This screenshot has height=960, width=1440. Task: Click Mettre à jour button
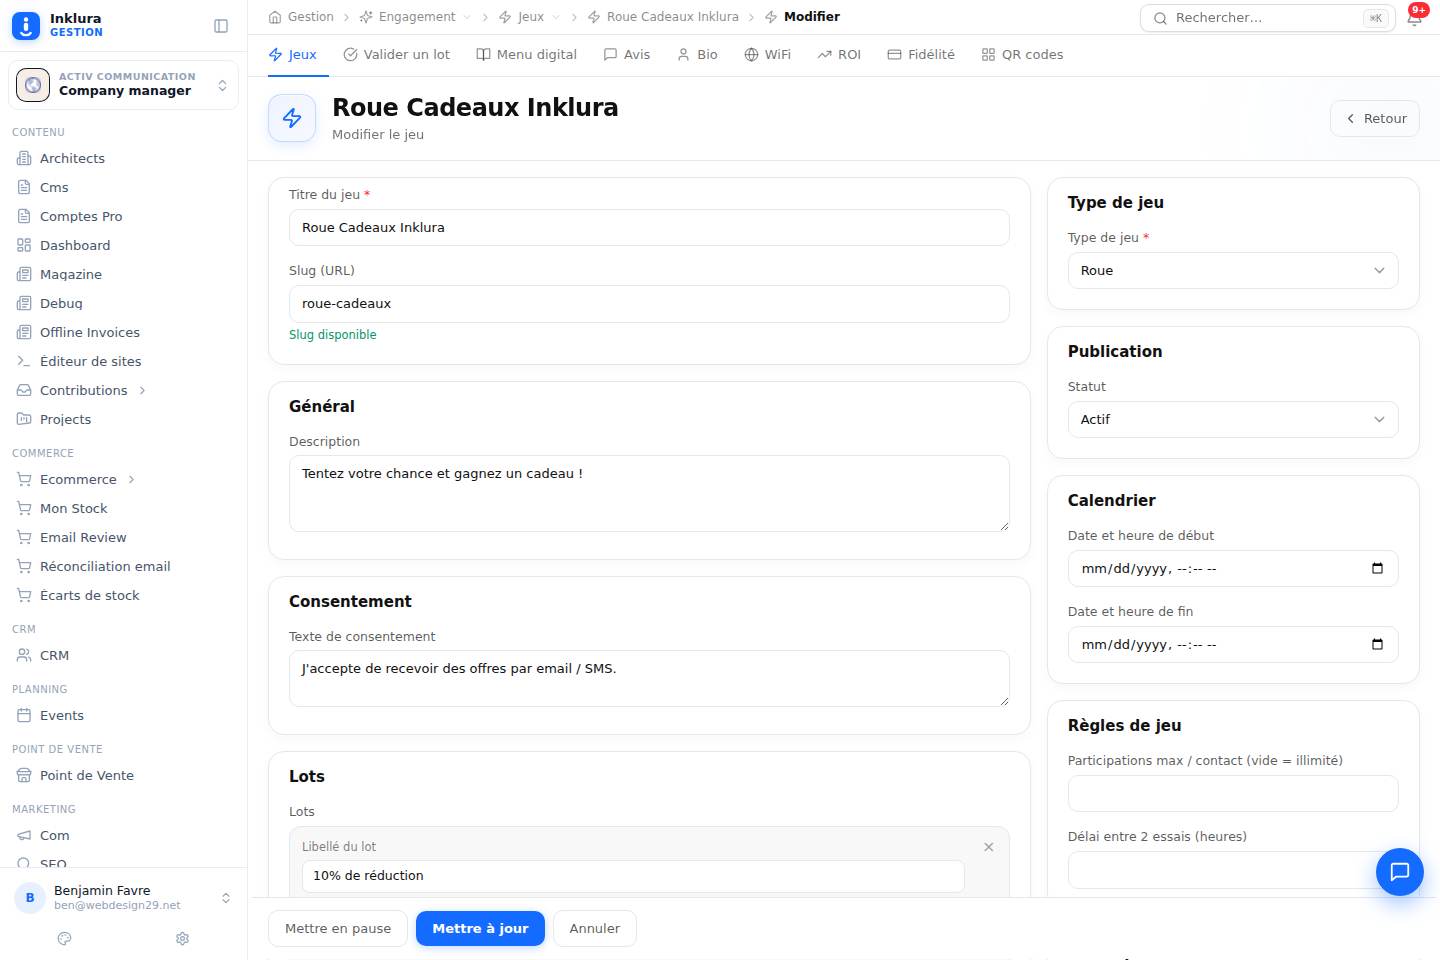480,928
